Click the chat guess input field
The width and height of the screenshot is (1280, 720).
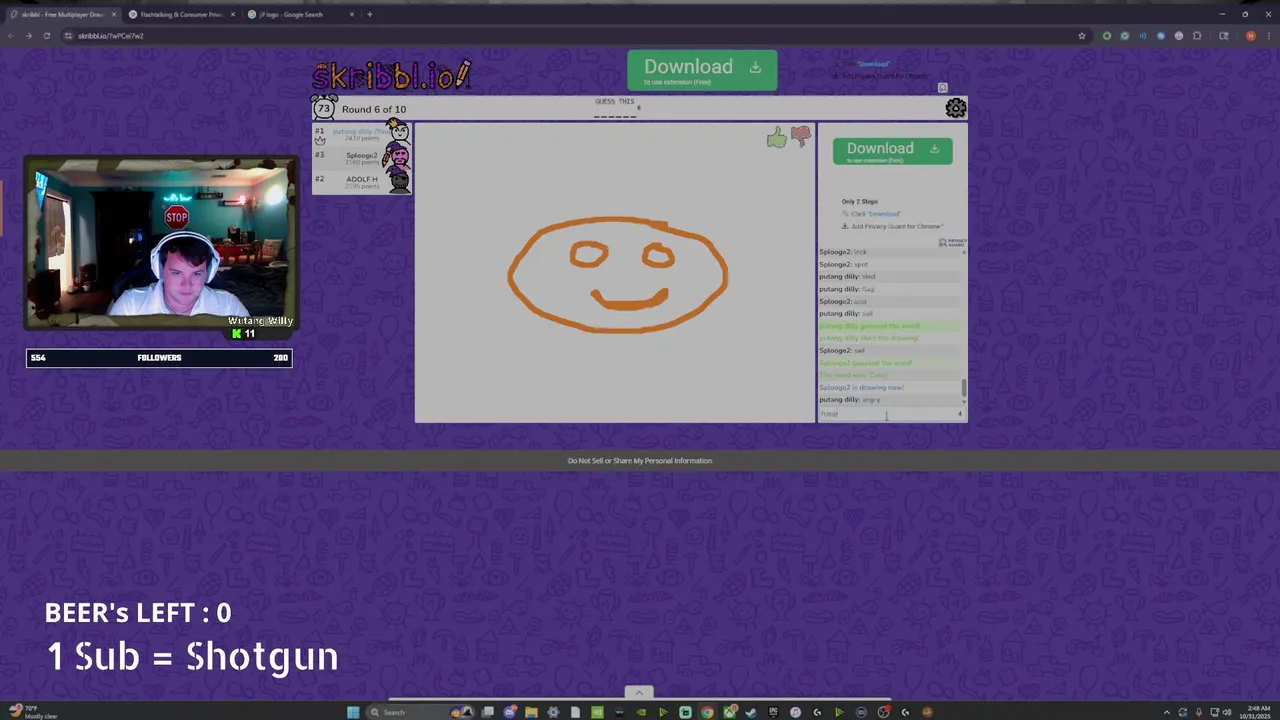click(892, 414)
